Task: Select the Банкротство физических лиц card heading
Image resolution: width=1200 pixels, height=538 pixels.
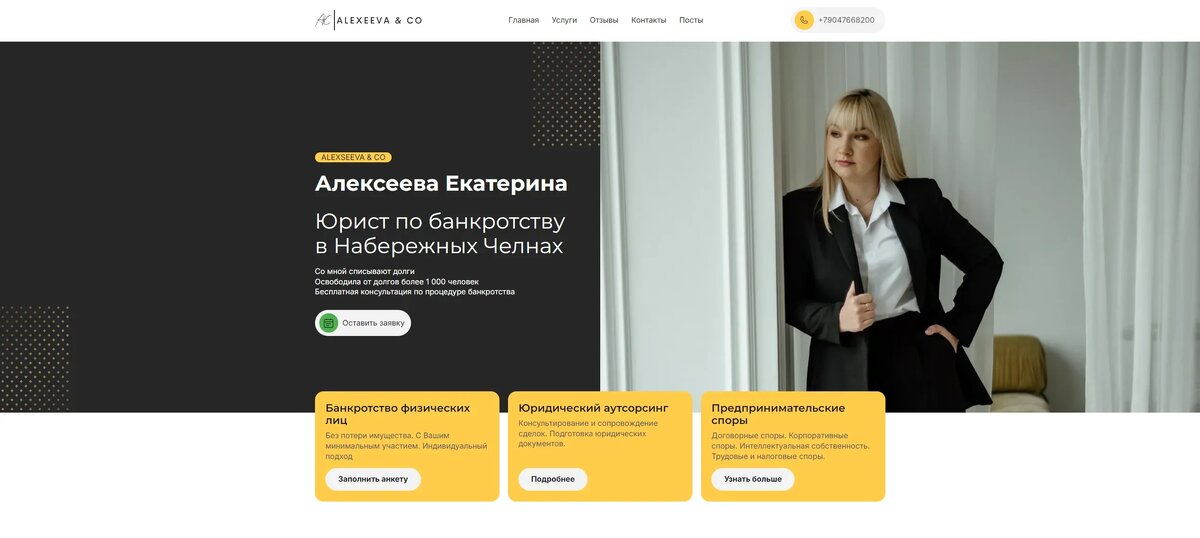Action: (x=398, y=414)
